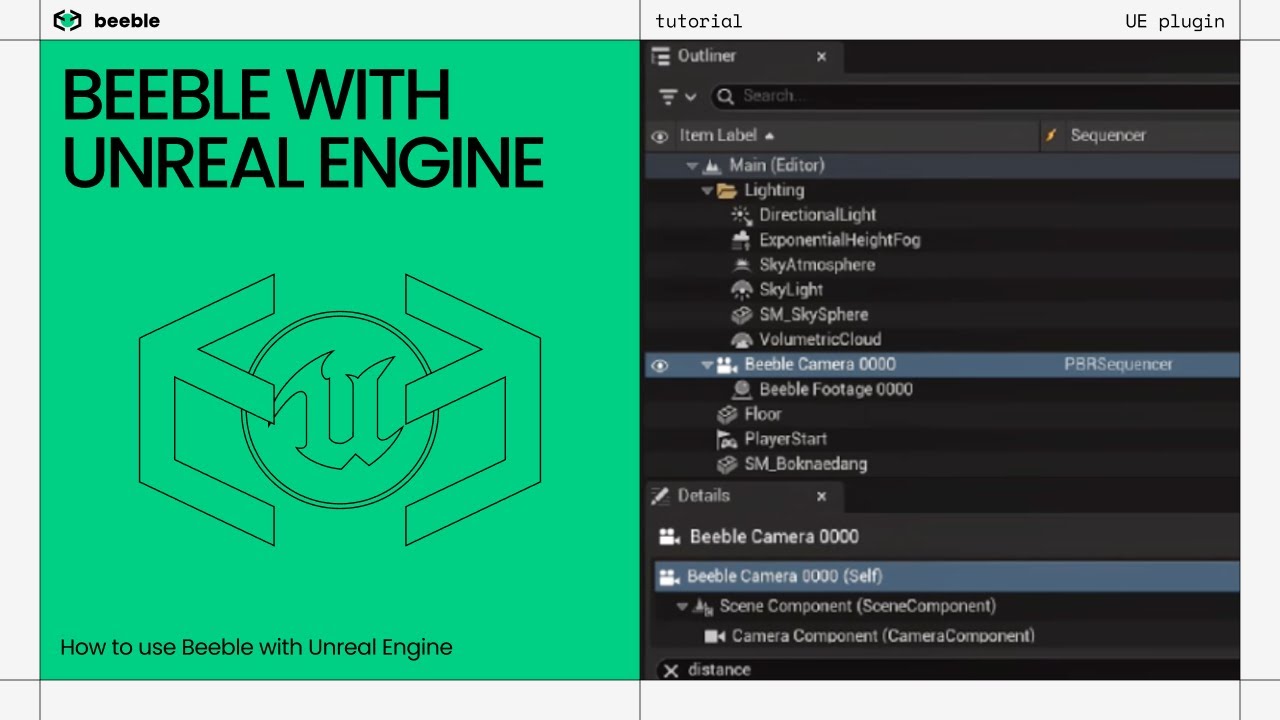This screenshot has width=1280, height=720.
Task: Click the VolumetricCloud icon
Action: (741, 340)
